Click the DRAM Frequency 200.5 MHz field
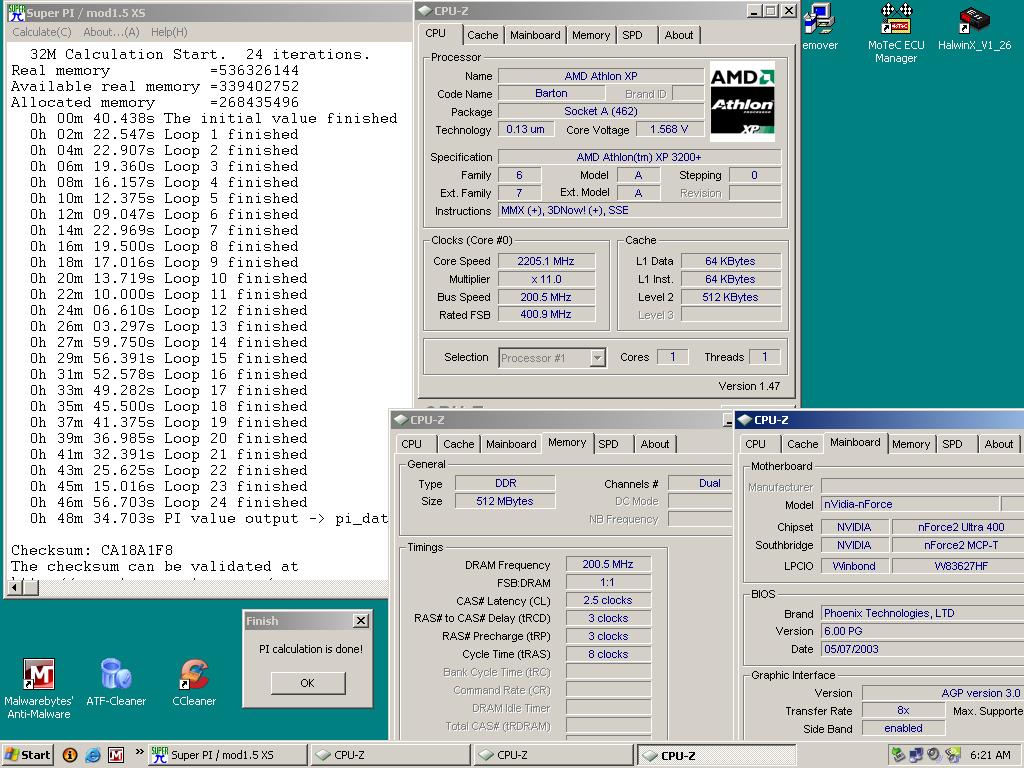Viewport: 1024px width, 768px height. [608, 564]
